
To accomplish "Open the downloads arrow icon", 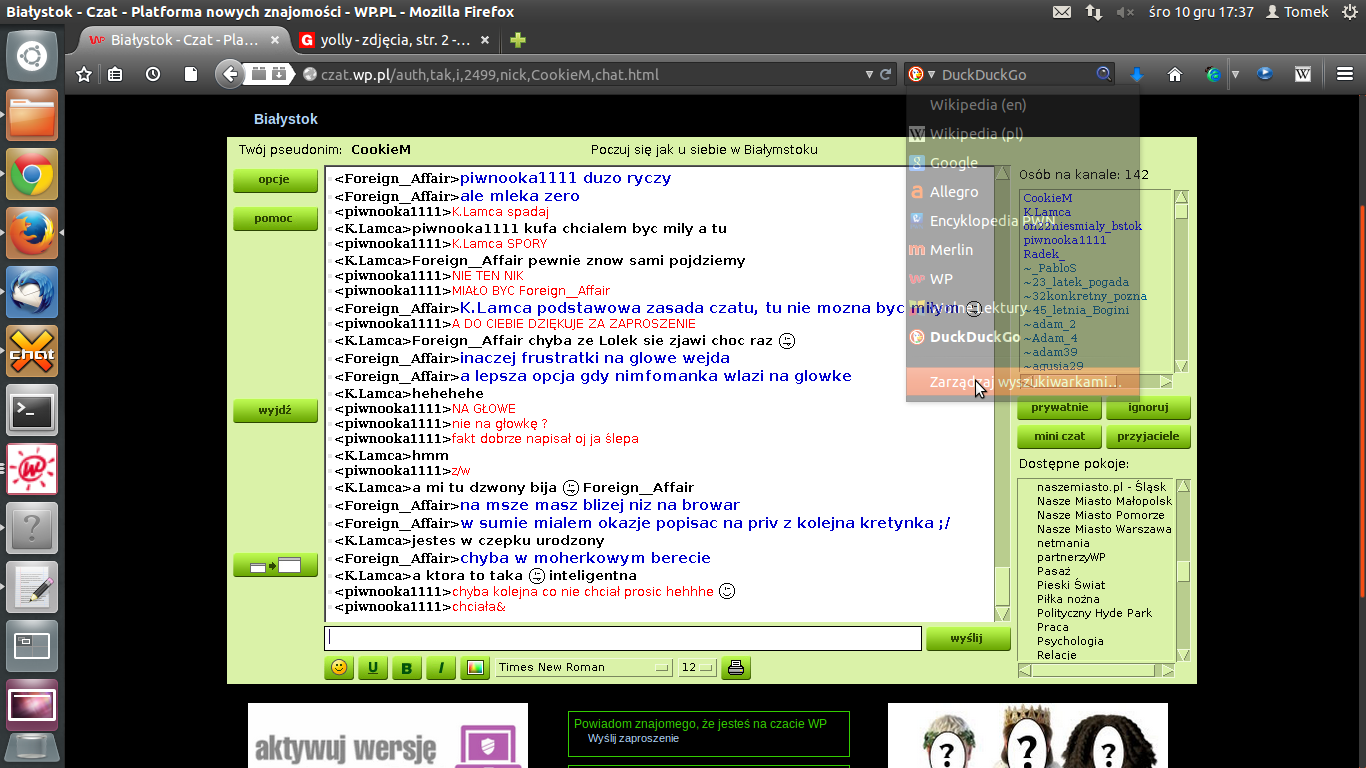I will (1137, 74).
